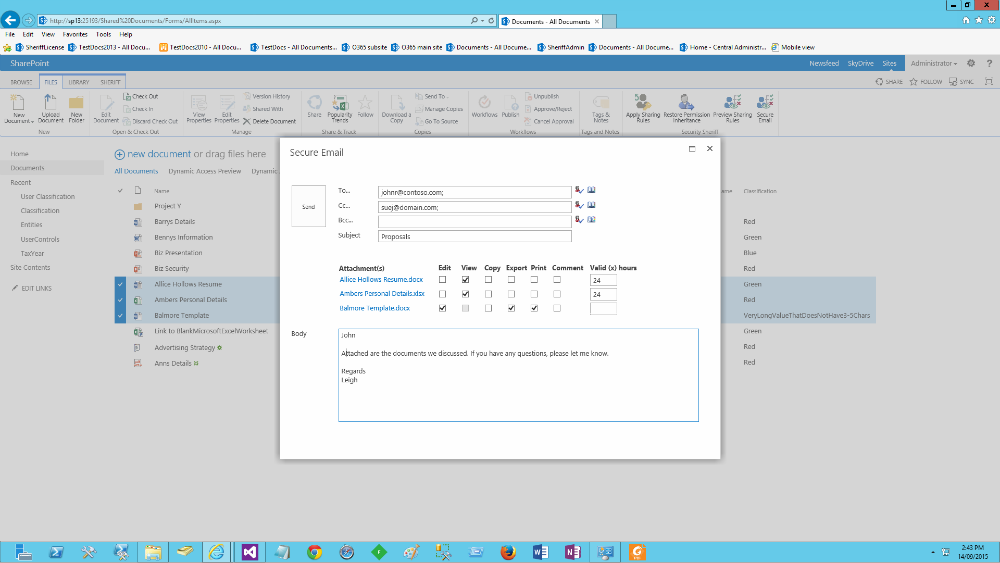Open Chrome from the Windows taskbar
Image resolution: width=1000 pixels, height=563 pixels.
coord(314,552)
